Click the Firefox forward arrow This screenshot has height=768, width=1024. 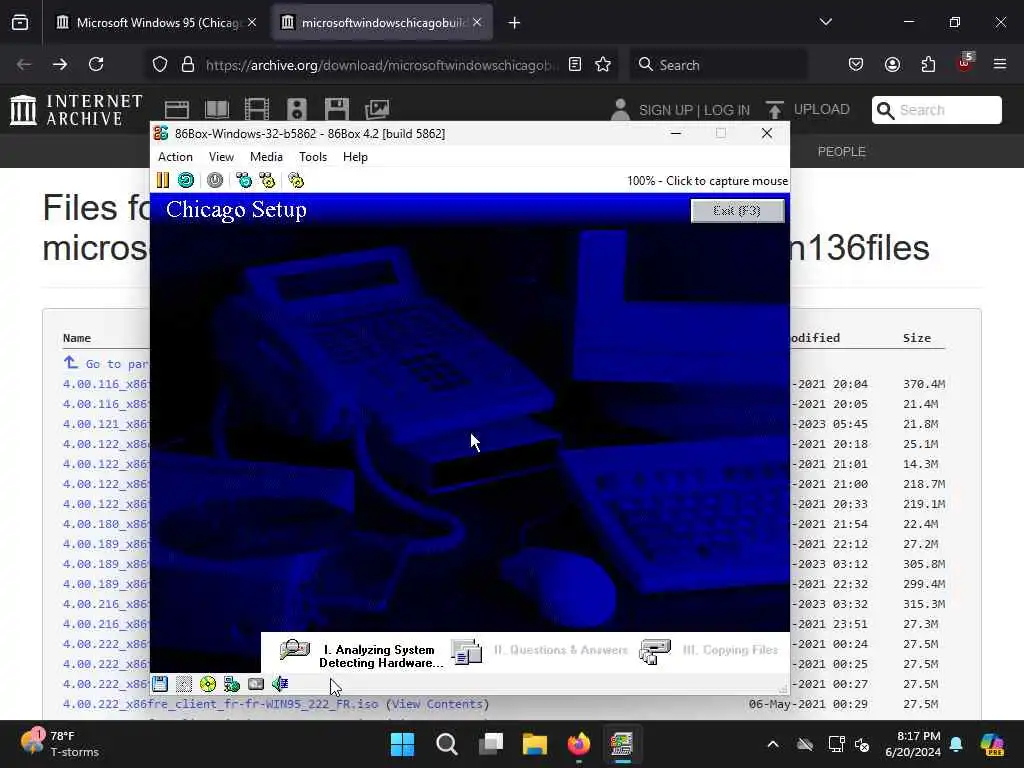[x=60, y=64]
